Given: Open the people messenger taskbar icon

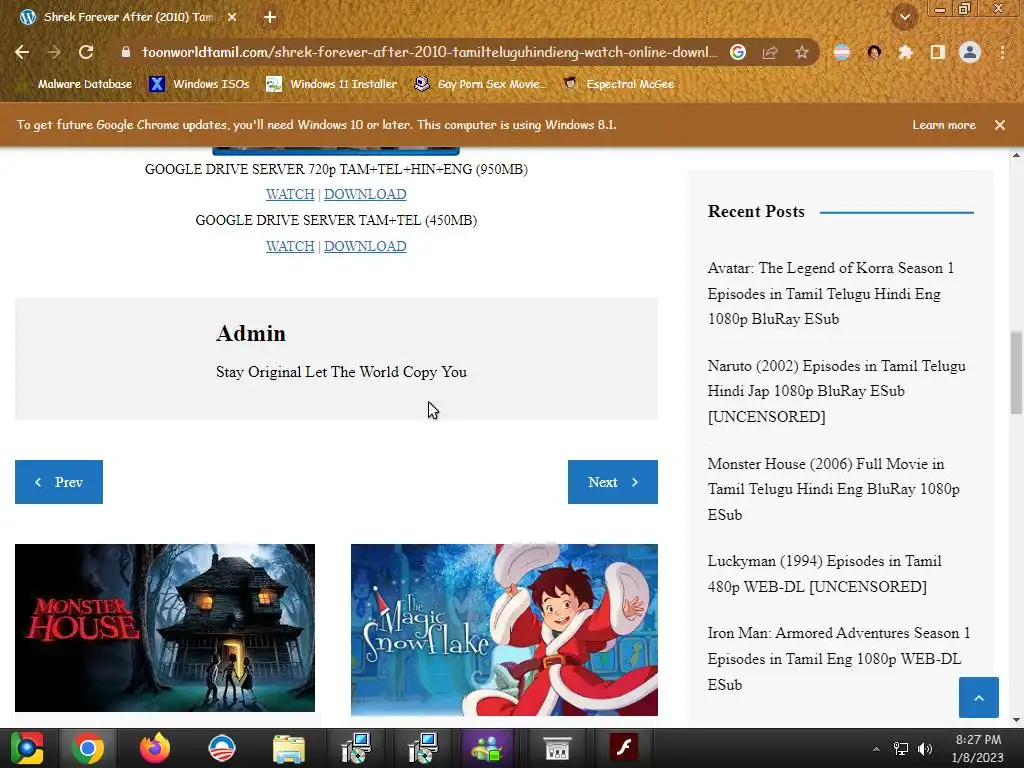Looking at the screenshot, I should pyautogui.click(x=487, y=748).
